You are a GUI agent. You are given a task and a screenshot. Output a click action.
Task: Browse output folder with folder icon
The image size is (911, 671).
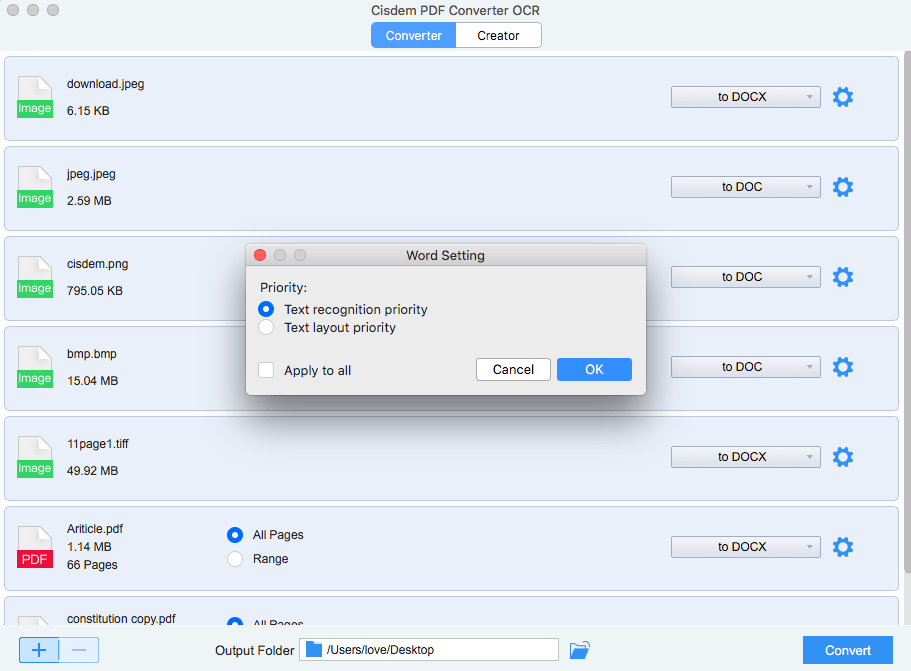579,650
